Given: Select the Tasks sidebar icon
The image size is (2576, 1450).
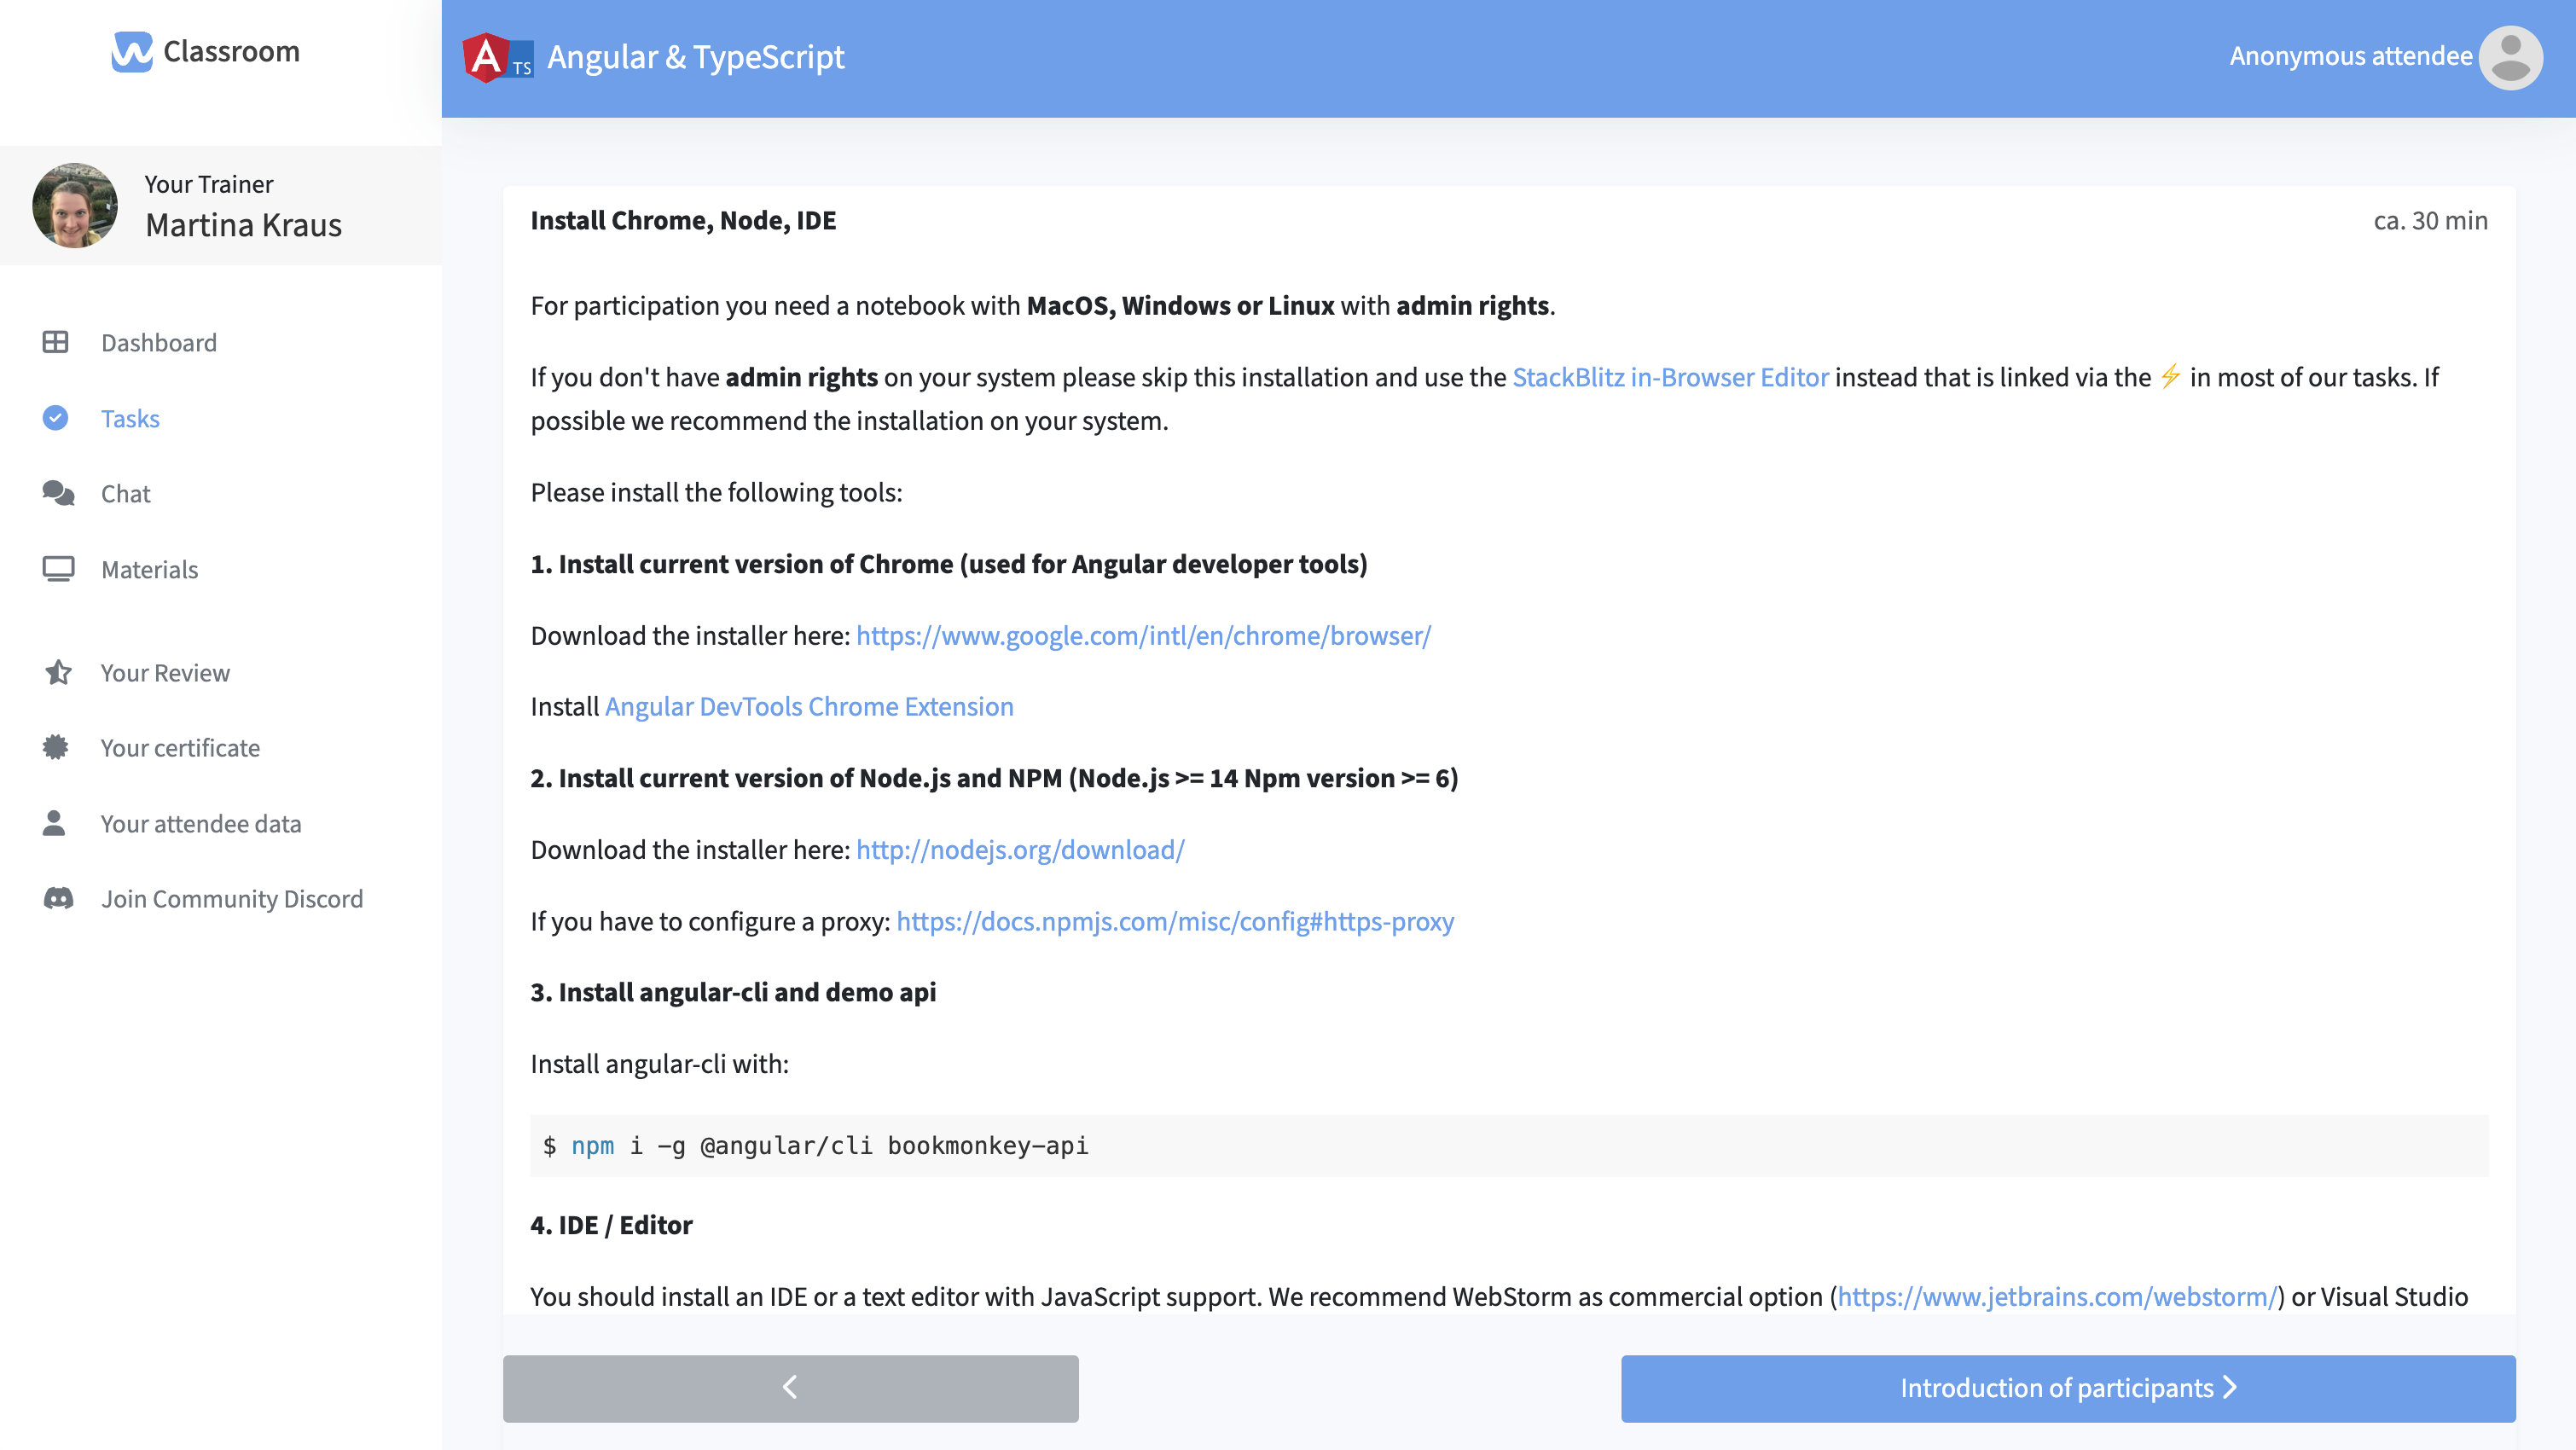Looking at the screenshot, I should click(x=56, y=418).
